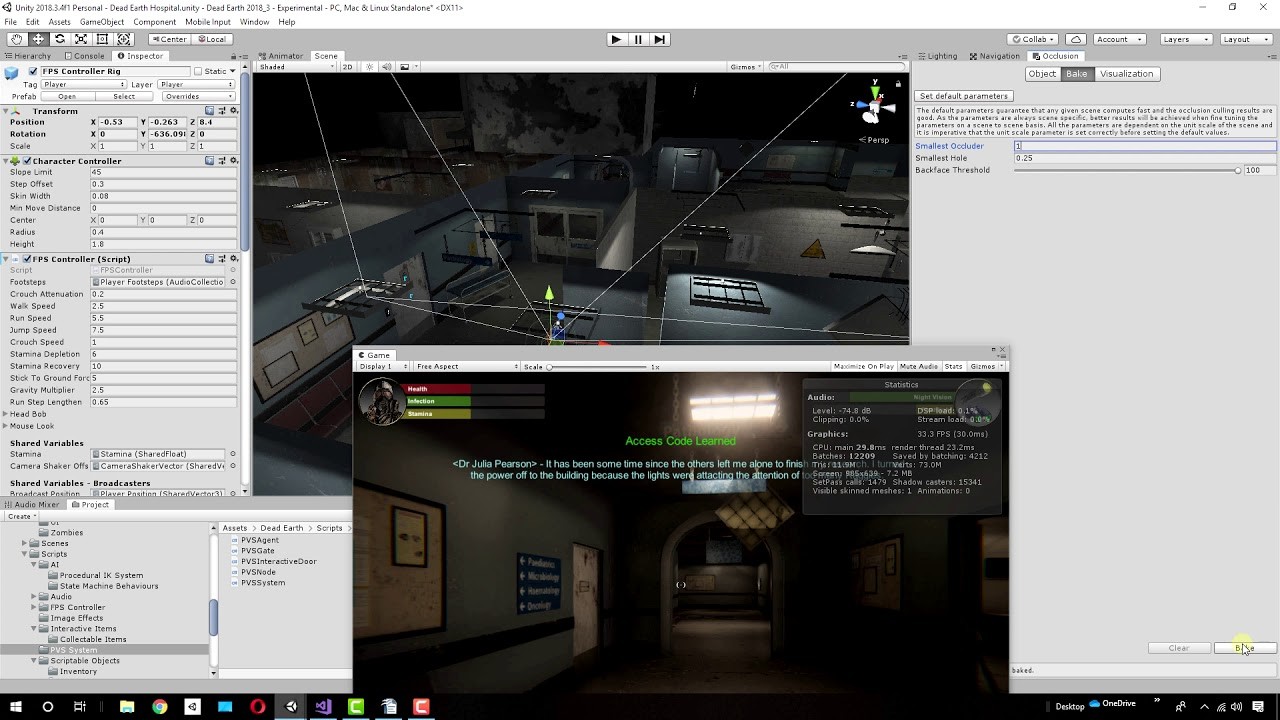The image size is (1280, 720).
Task: Switch to the Navigation tab
Action: coord(995,56)
